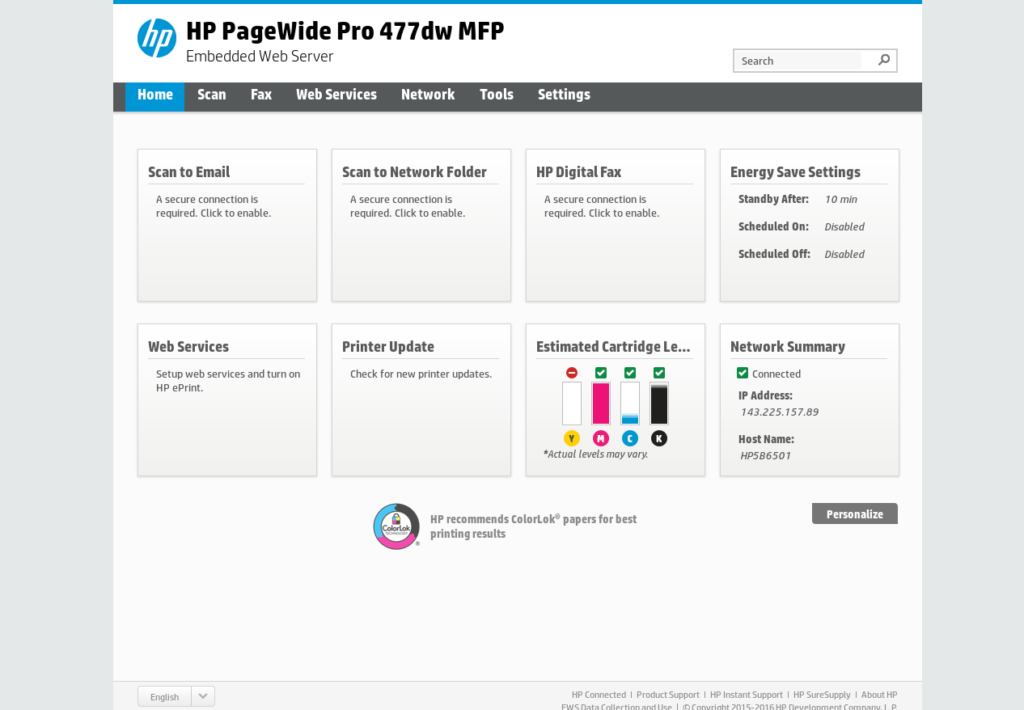This screenshot has height=710, width=1024.
Task: Open the Home tab
Action: pos(155,95)
